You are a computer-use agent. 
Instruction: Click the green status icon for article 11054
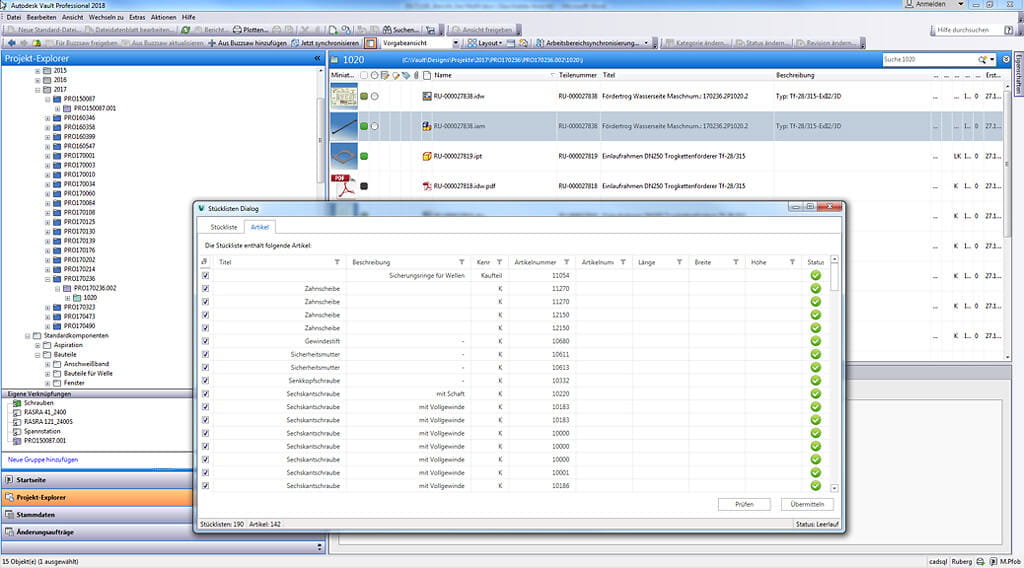pos(815,275)
